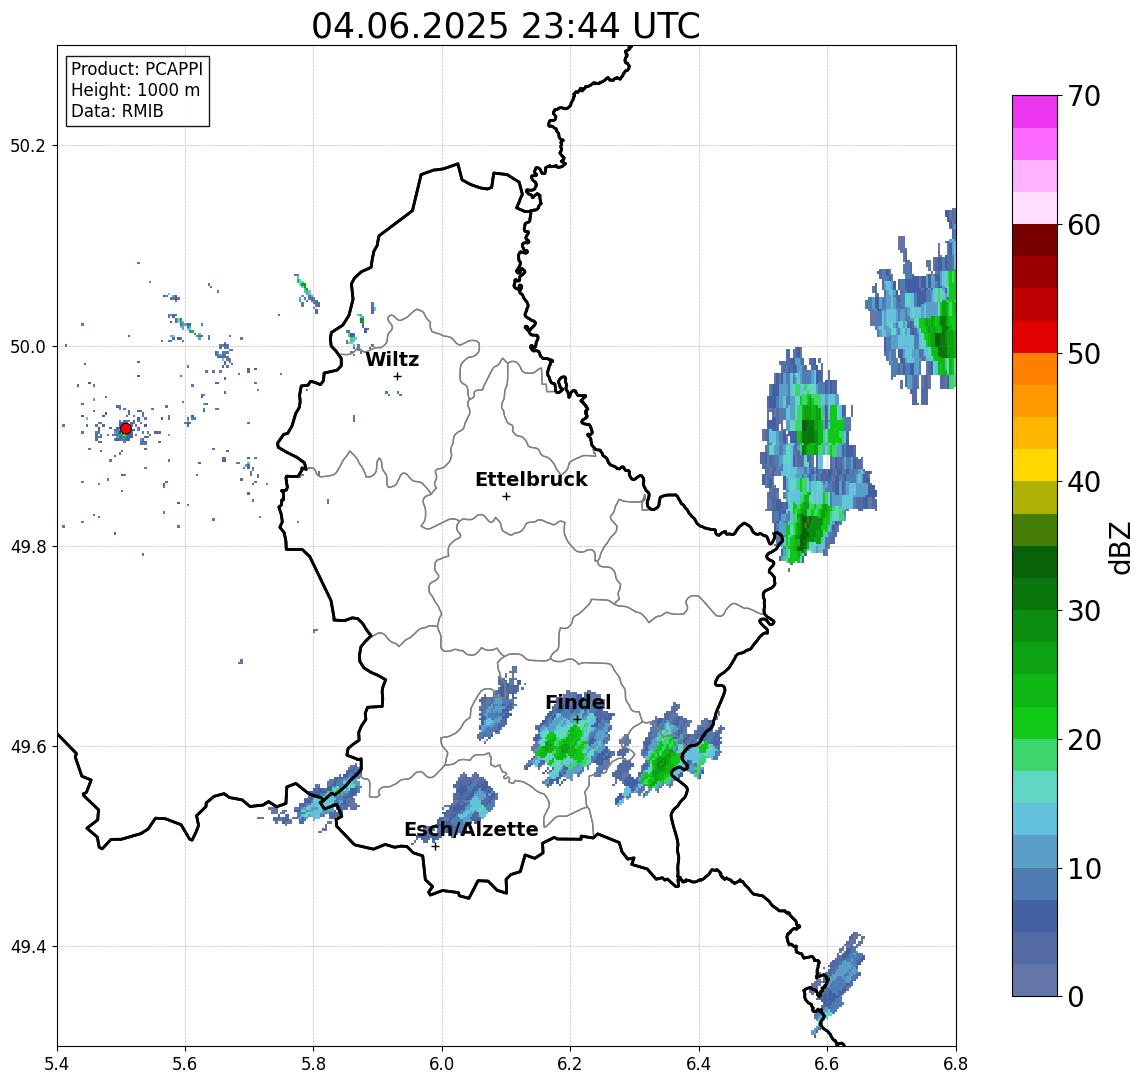Viewport: 1145px width, 1084px height.
Task: Click the red dot radar marker
Action: pyautogui.click(x=126, y=429)
